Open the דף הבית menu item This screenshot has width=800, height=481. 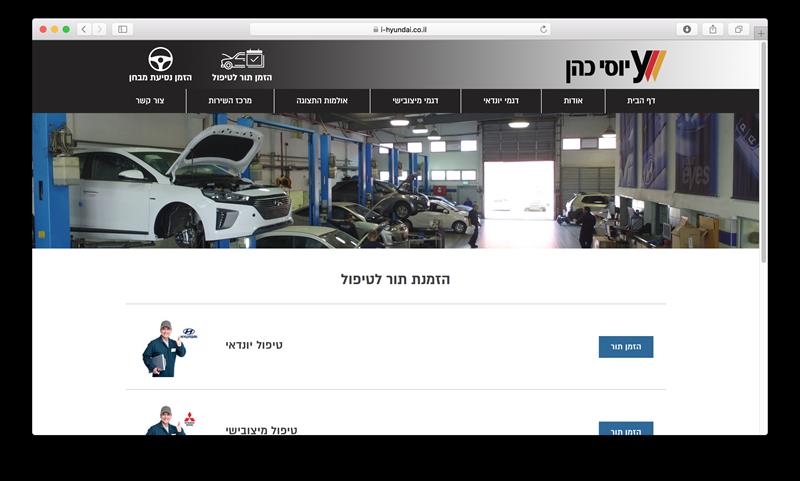pyautogui.click(x=641, y=100)
